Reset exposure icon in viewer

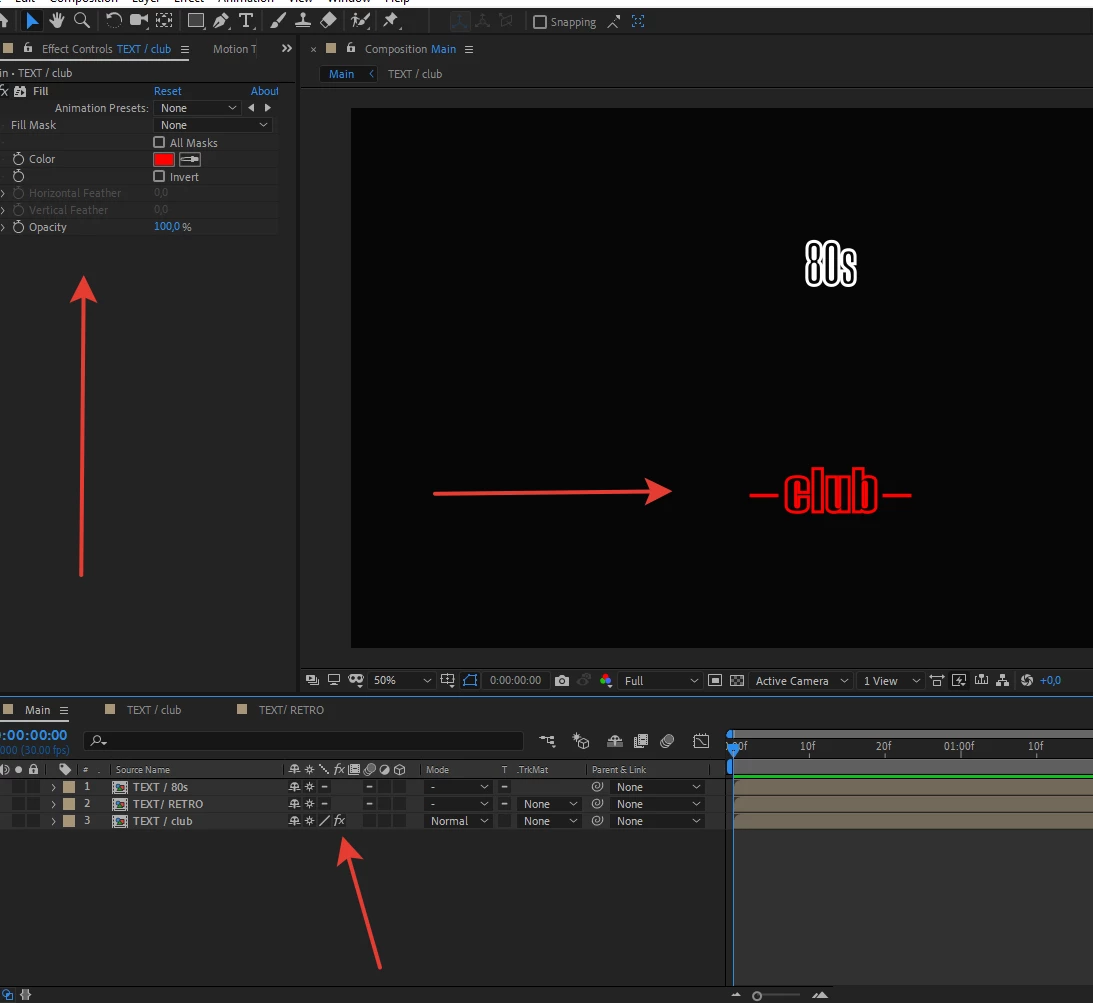point(1027,680)
